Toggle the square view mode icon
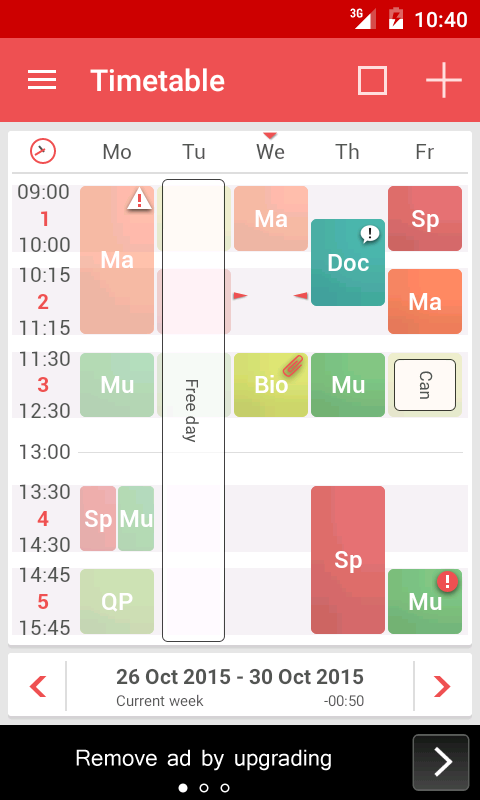The image size is (480, 800). (x=372, y=80)
